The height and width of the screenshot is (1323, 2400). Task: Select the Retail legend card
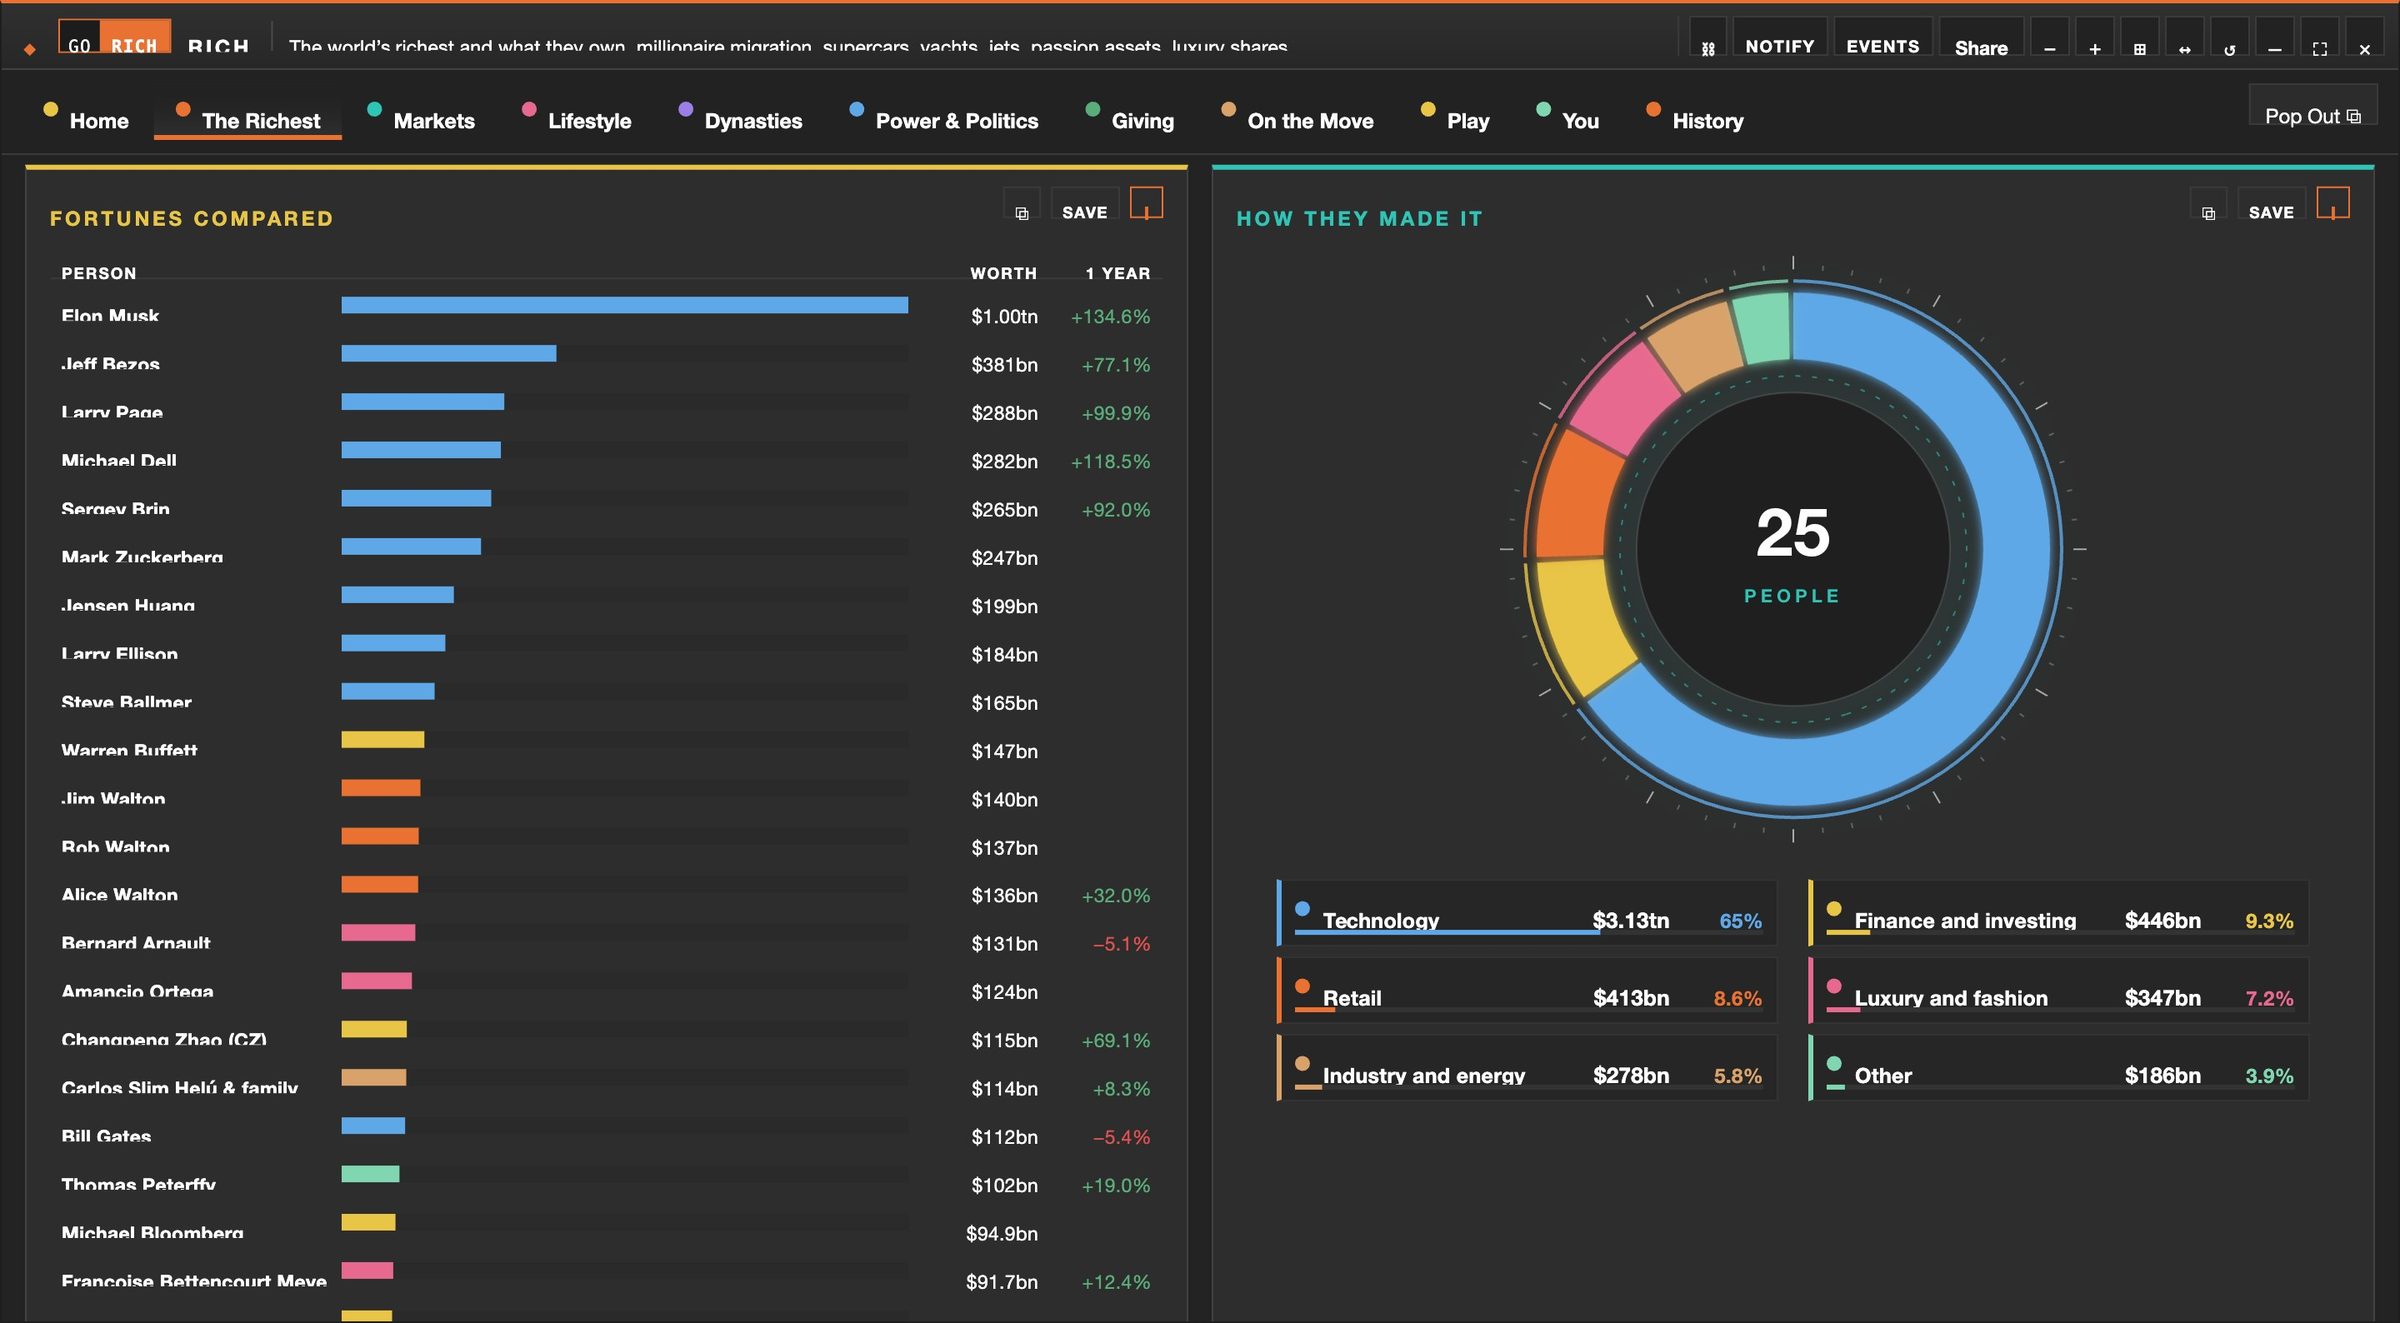1527,990
